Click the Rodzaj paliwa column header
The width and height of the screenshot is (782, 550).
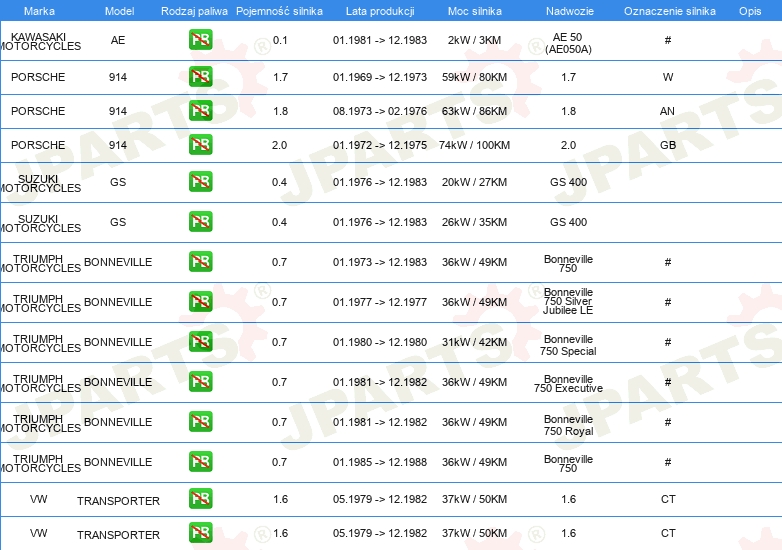point(194,11)
